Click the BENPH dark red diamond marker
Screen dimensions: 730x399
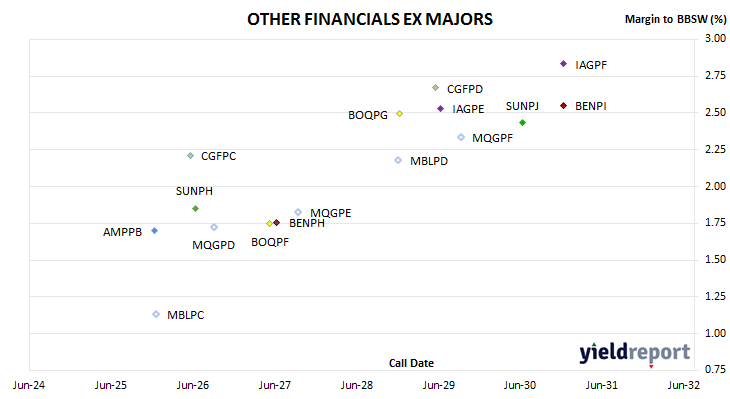pyautogui.click(x=277, y=223)
